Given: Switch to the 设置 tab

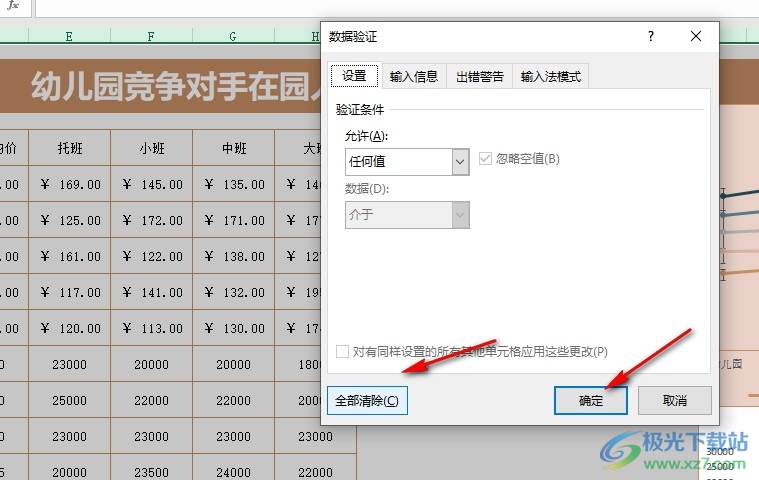Looking at the screenshot, I should coord(354,76).
